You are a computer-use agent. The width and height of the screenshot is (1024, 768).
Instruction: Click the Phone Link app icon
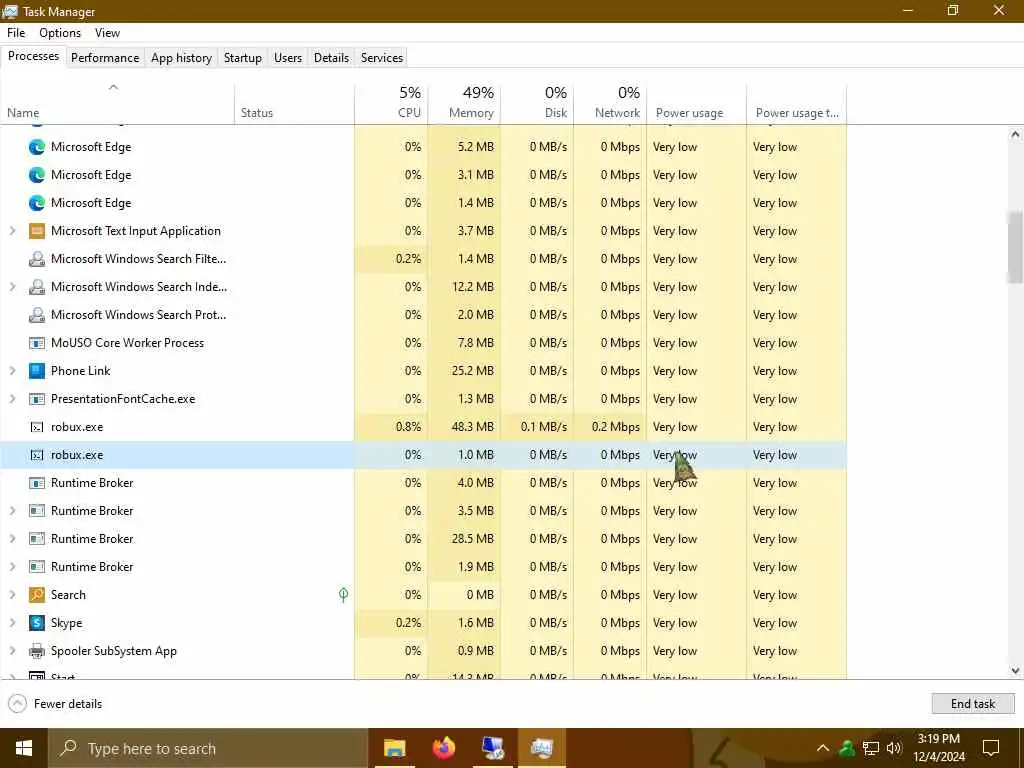[x=37, y=371]
